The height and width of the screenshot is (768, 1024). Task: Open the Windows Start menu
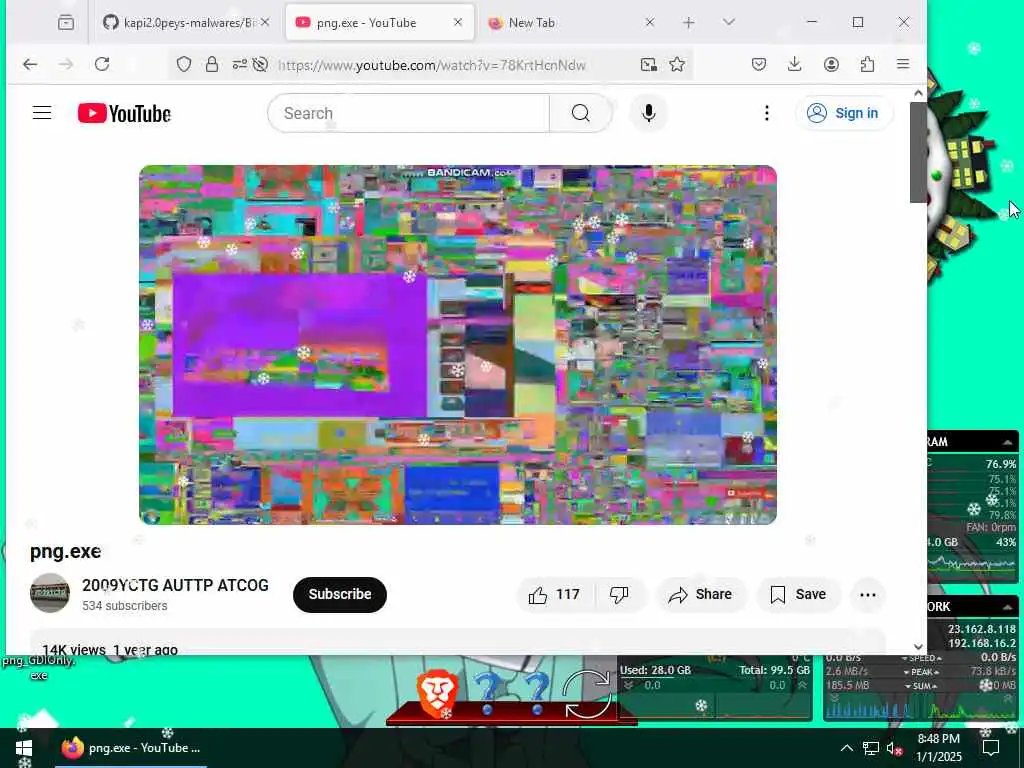tap(24, 748)
